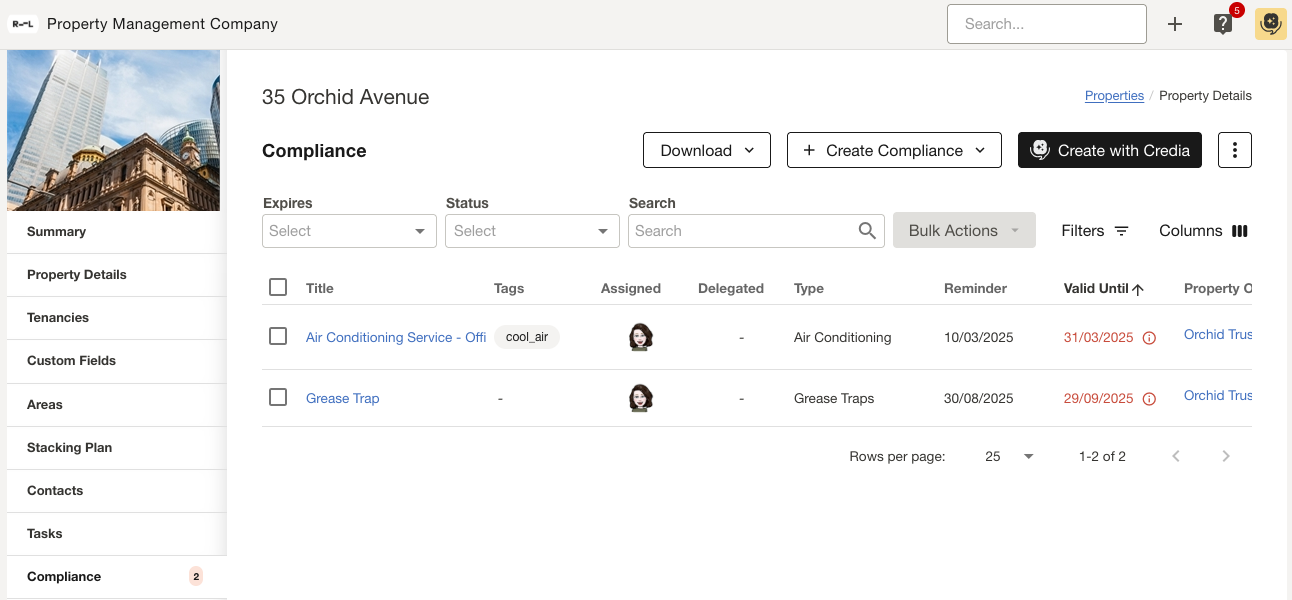Expand the Expires select dropdown
Image resolution: width=1292 pixels, height=600 pixels.
click(x=349, y=231)
